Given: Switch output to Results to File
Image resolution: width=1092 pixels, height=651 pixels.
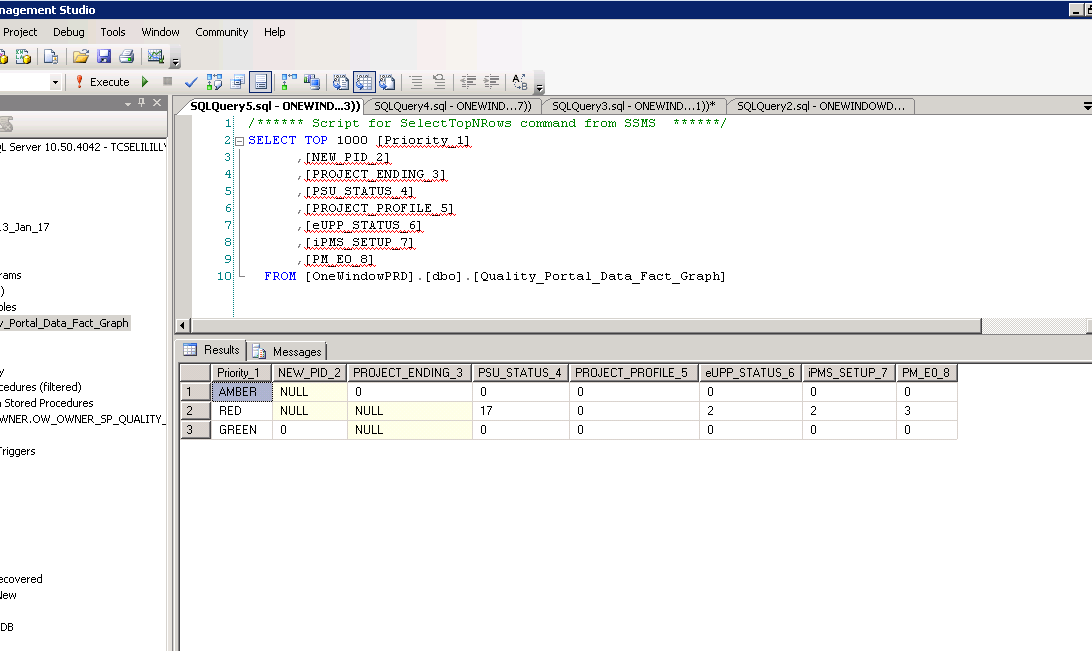Looking at the screenshot, I should pyautogui.click(x=387, y=82).
